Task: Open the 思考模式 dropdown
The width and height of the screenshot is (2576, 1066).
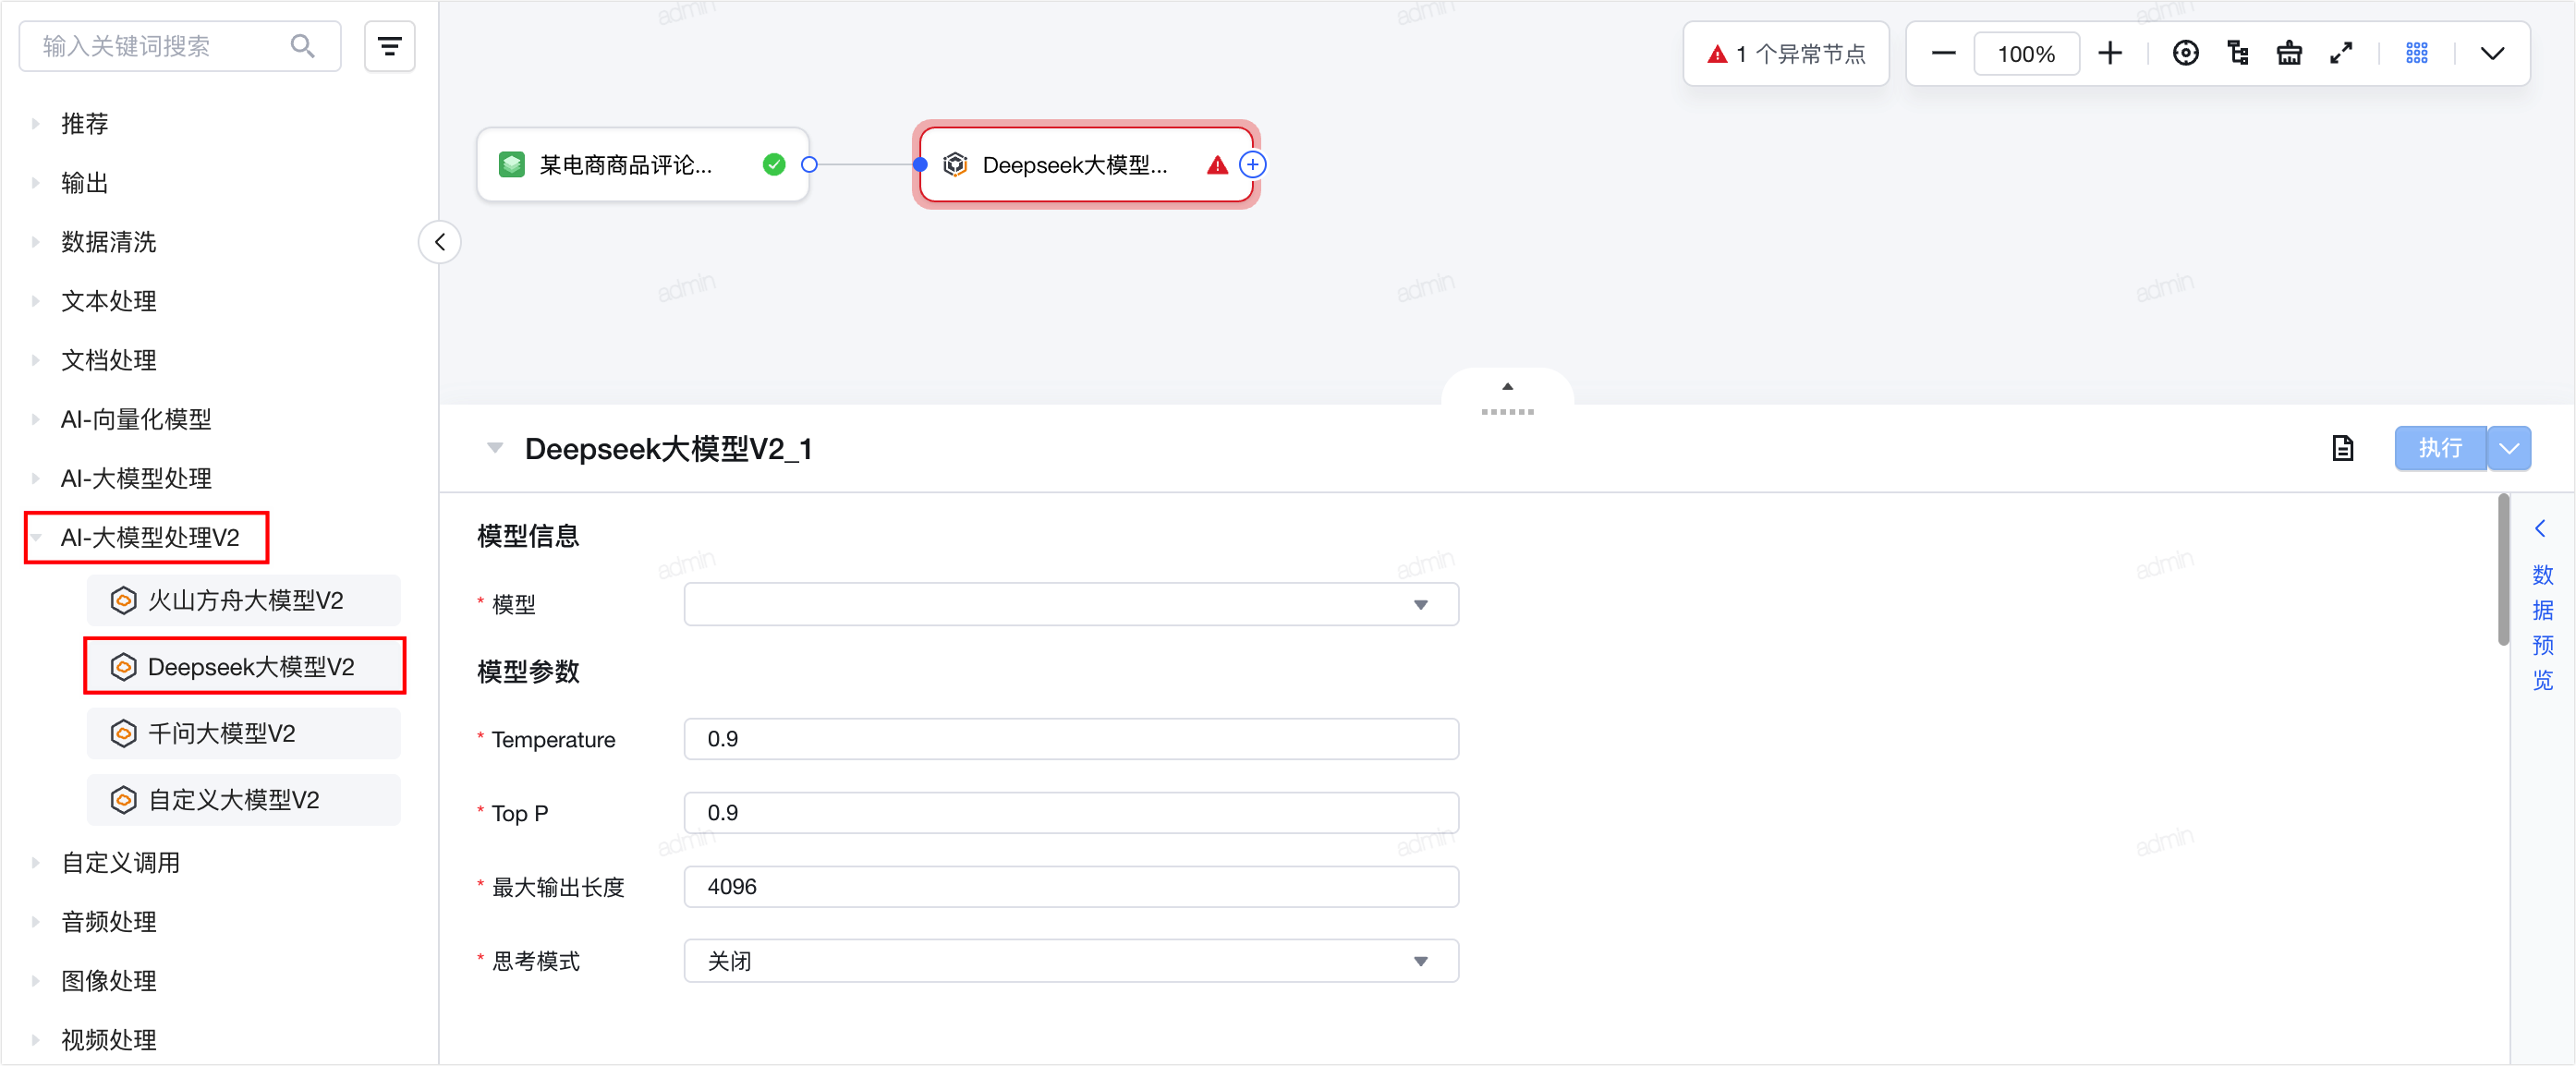Action: [x=1071, y=961]
